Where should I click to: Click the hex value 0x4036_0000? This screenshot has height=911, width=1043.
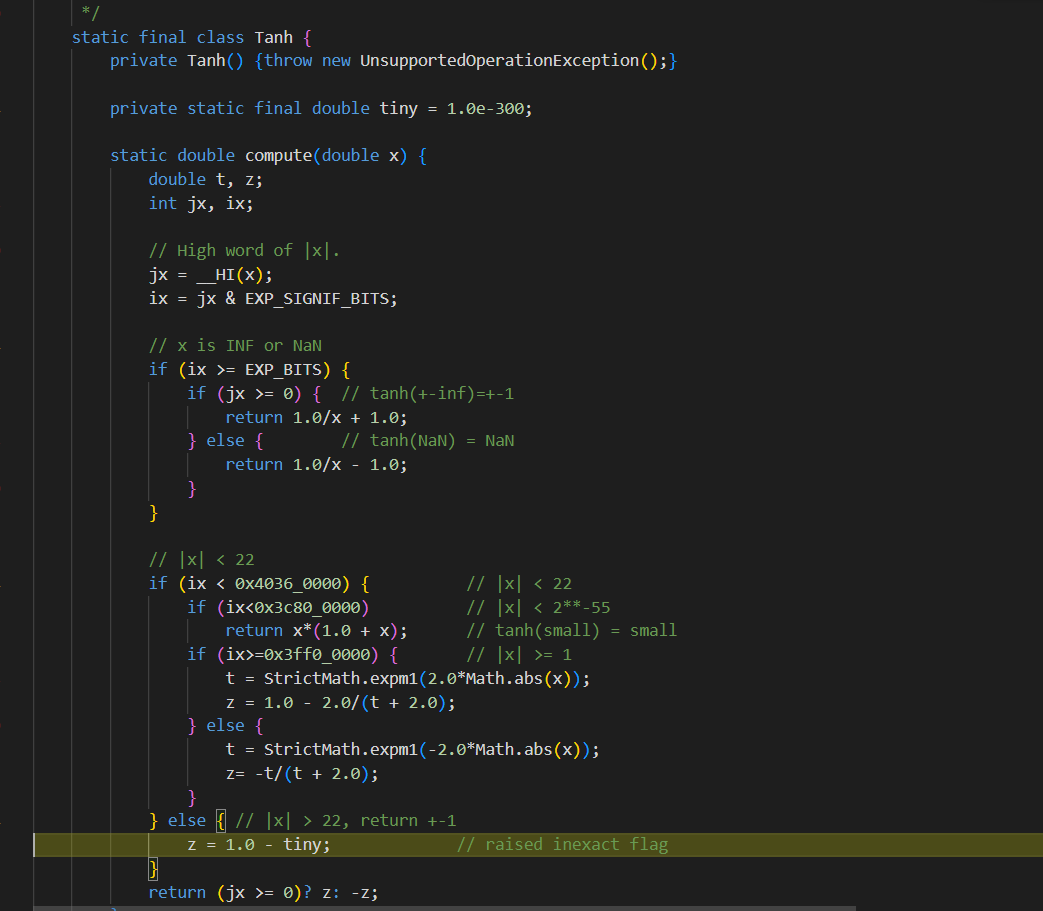pyautogui.click(x=293, y=584)
